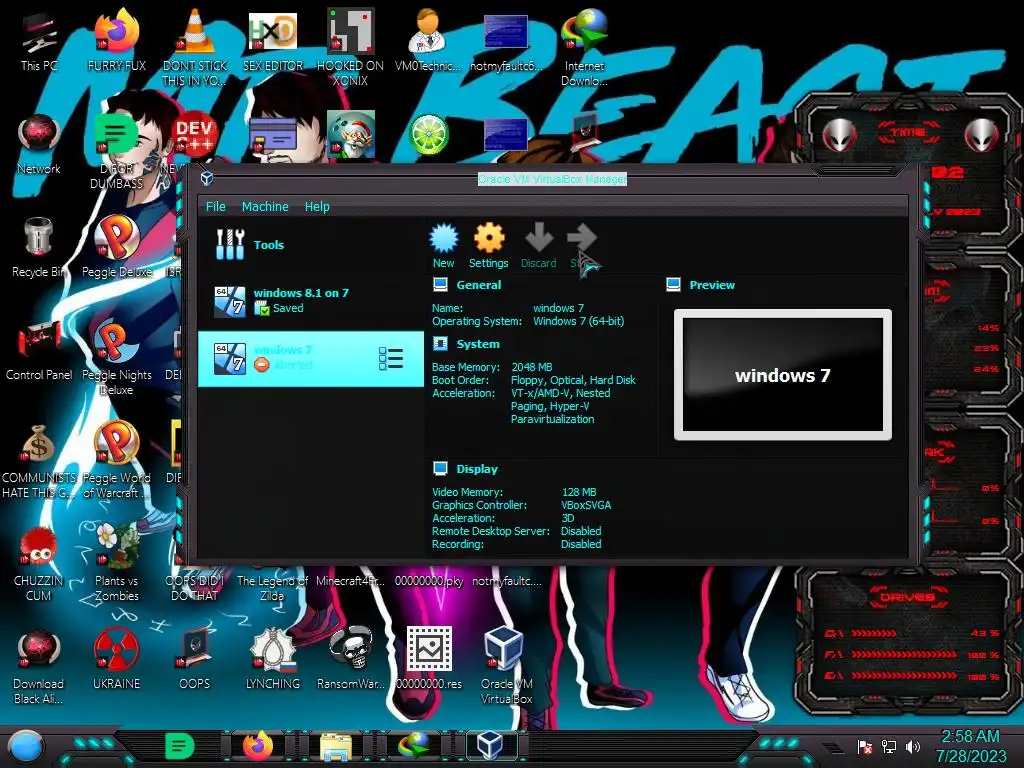
Task: Click the New machine icon in VirtualBox
Action: click(443, 246)
